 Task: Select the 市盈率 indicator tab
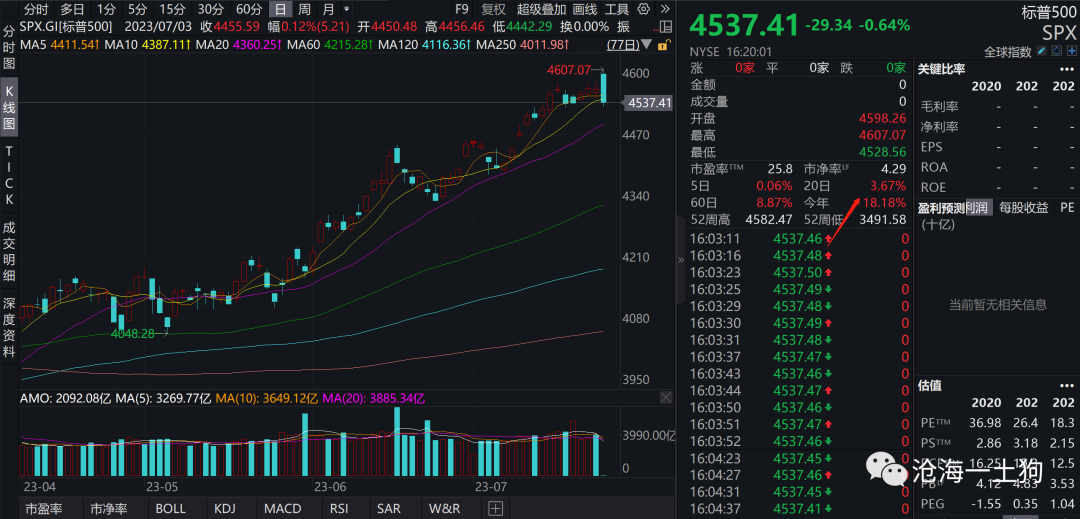pos(43,509)
